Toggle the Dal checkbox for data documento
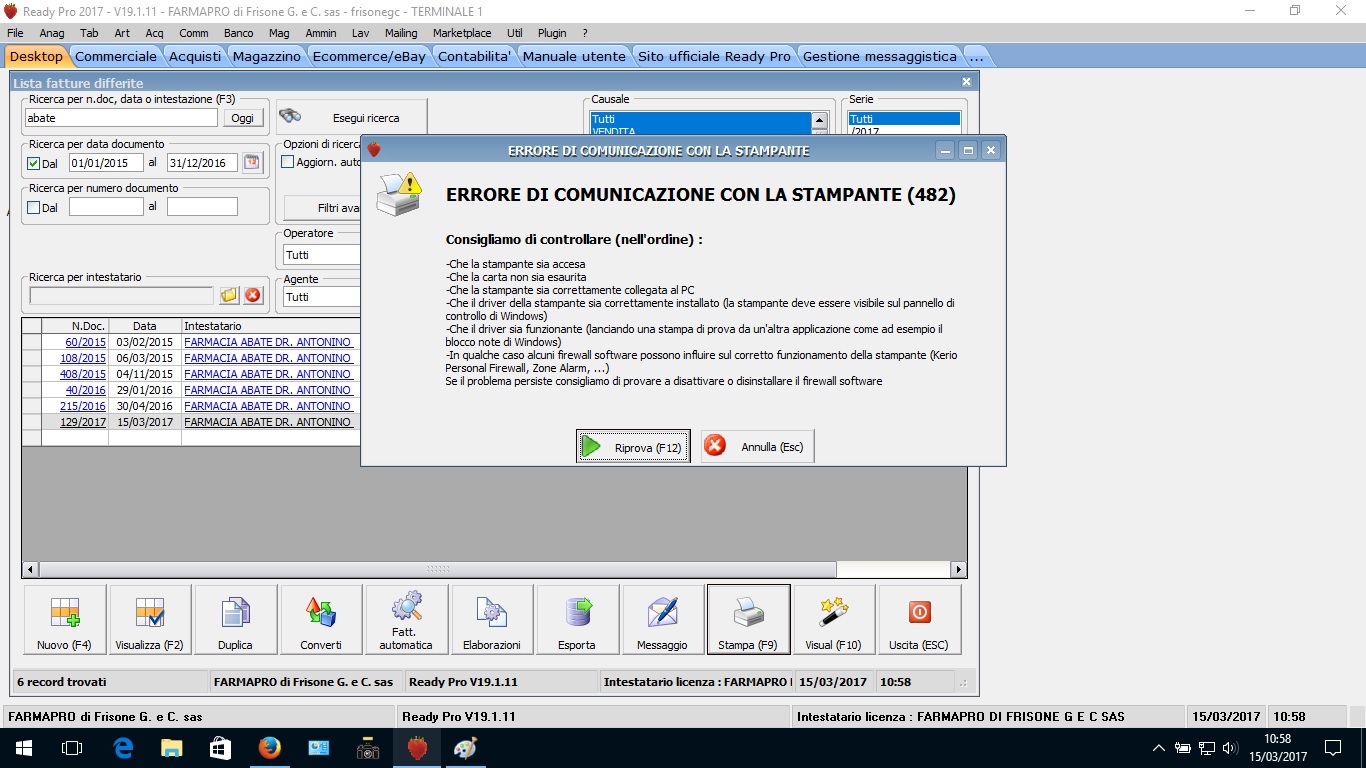This screenshot has width=1366, height=768. coord(34,164)
